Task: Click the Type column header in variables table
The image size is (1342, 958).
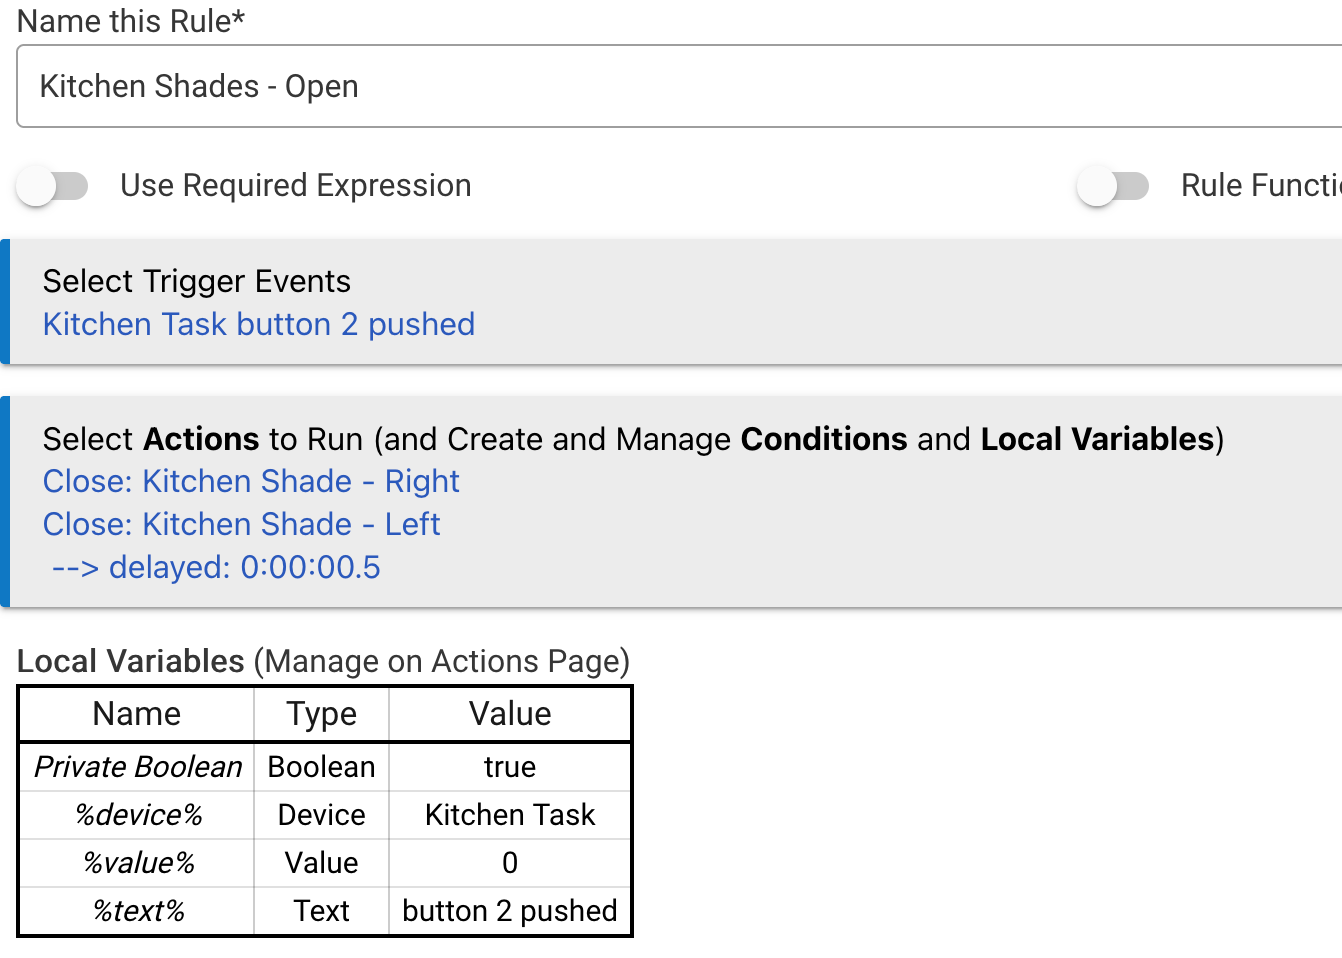Action: click(x=321, y=714)
